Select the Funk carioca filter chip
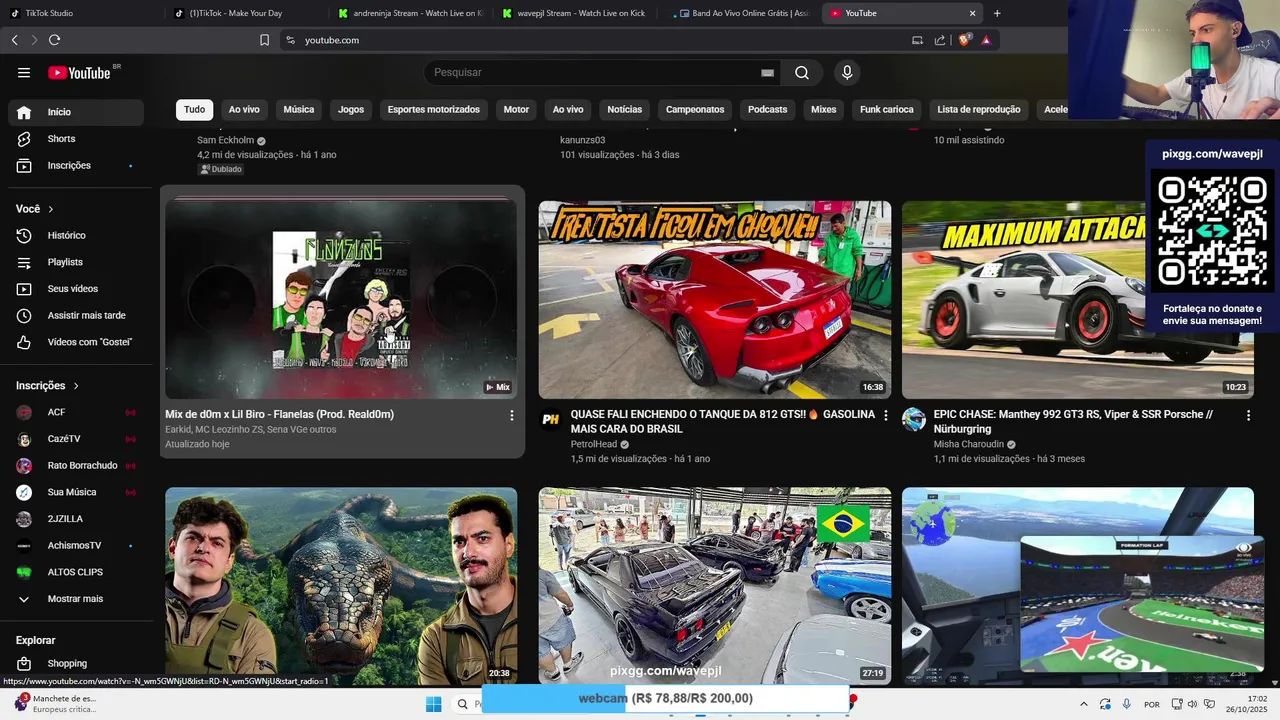The height and width of the screenshot is (720, 1280). click(887, 110)
